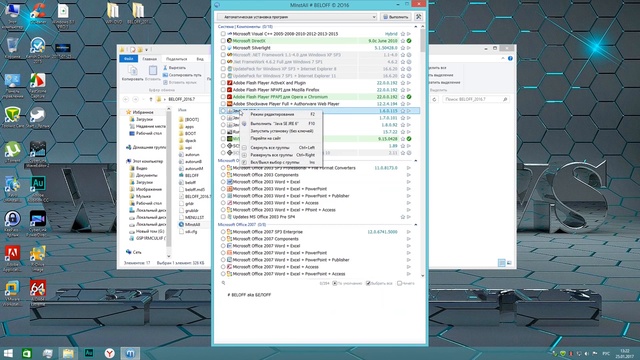Click the star icon for Updates MS Office 2003 Pre SP4
This screenshot has width=640, height=360.
[402, 217]
